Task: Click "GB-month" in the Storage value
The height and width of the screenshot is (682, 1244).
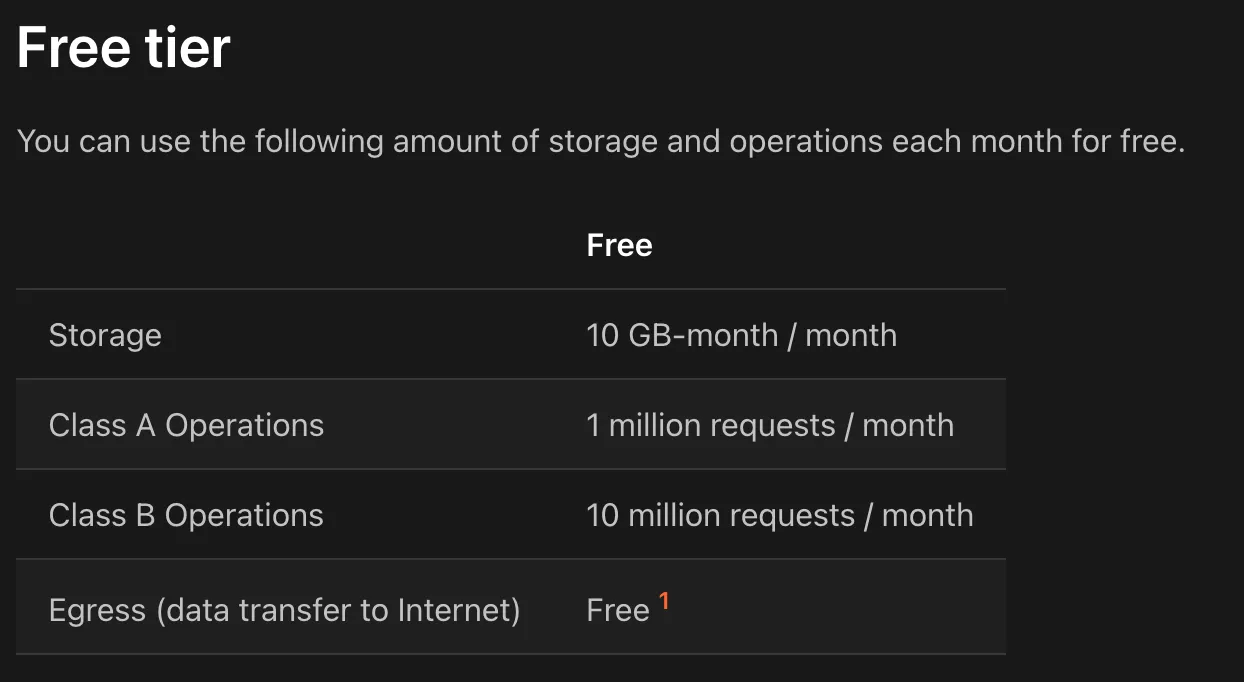Action: (x=703, y=335)
